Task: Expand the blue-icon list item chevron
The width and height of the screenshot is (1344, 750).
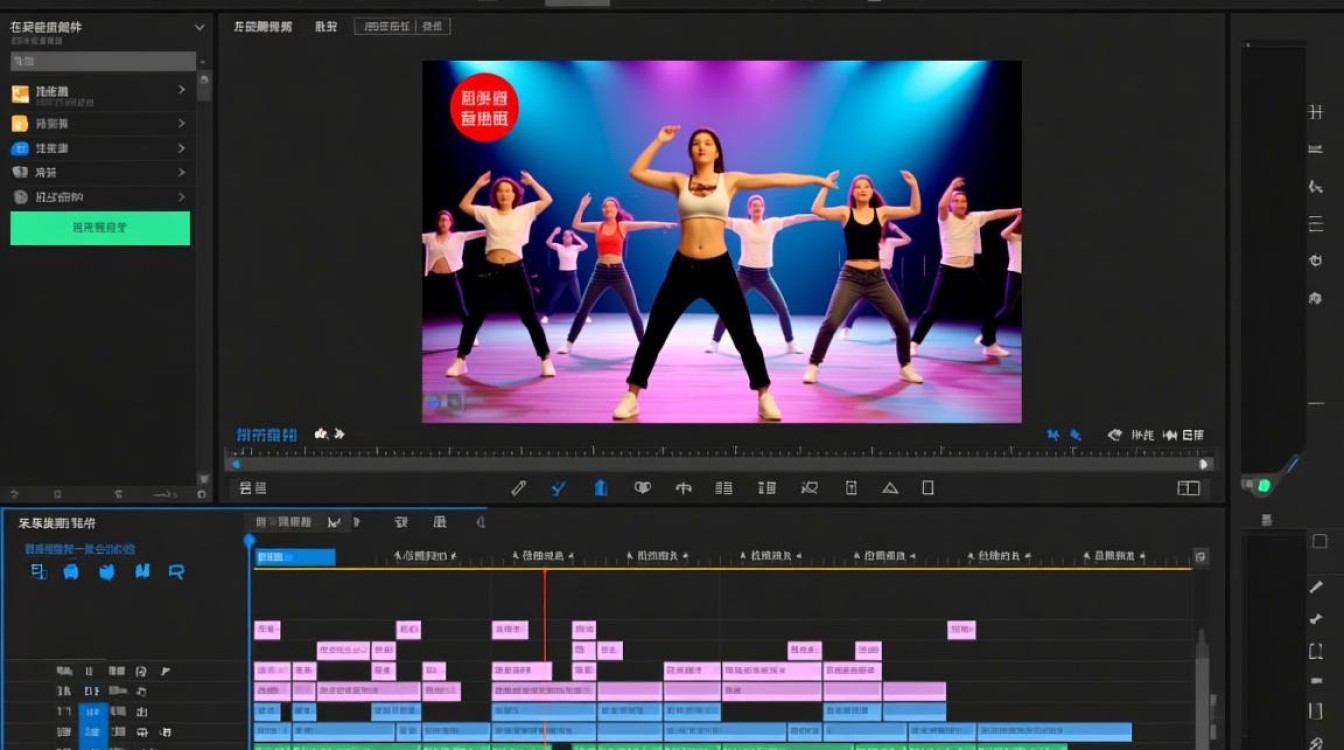Action: pos(181,148)
